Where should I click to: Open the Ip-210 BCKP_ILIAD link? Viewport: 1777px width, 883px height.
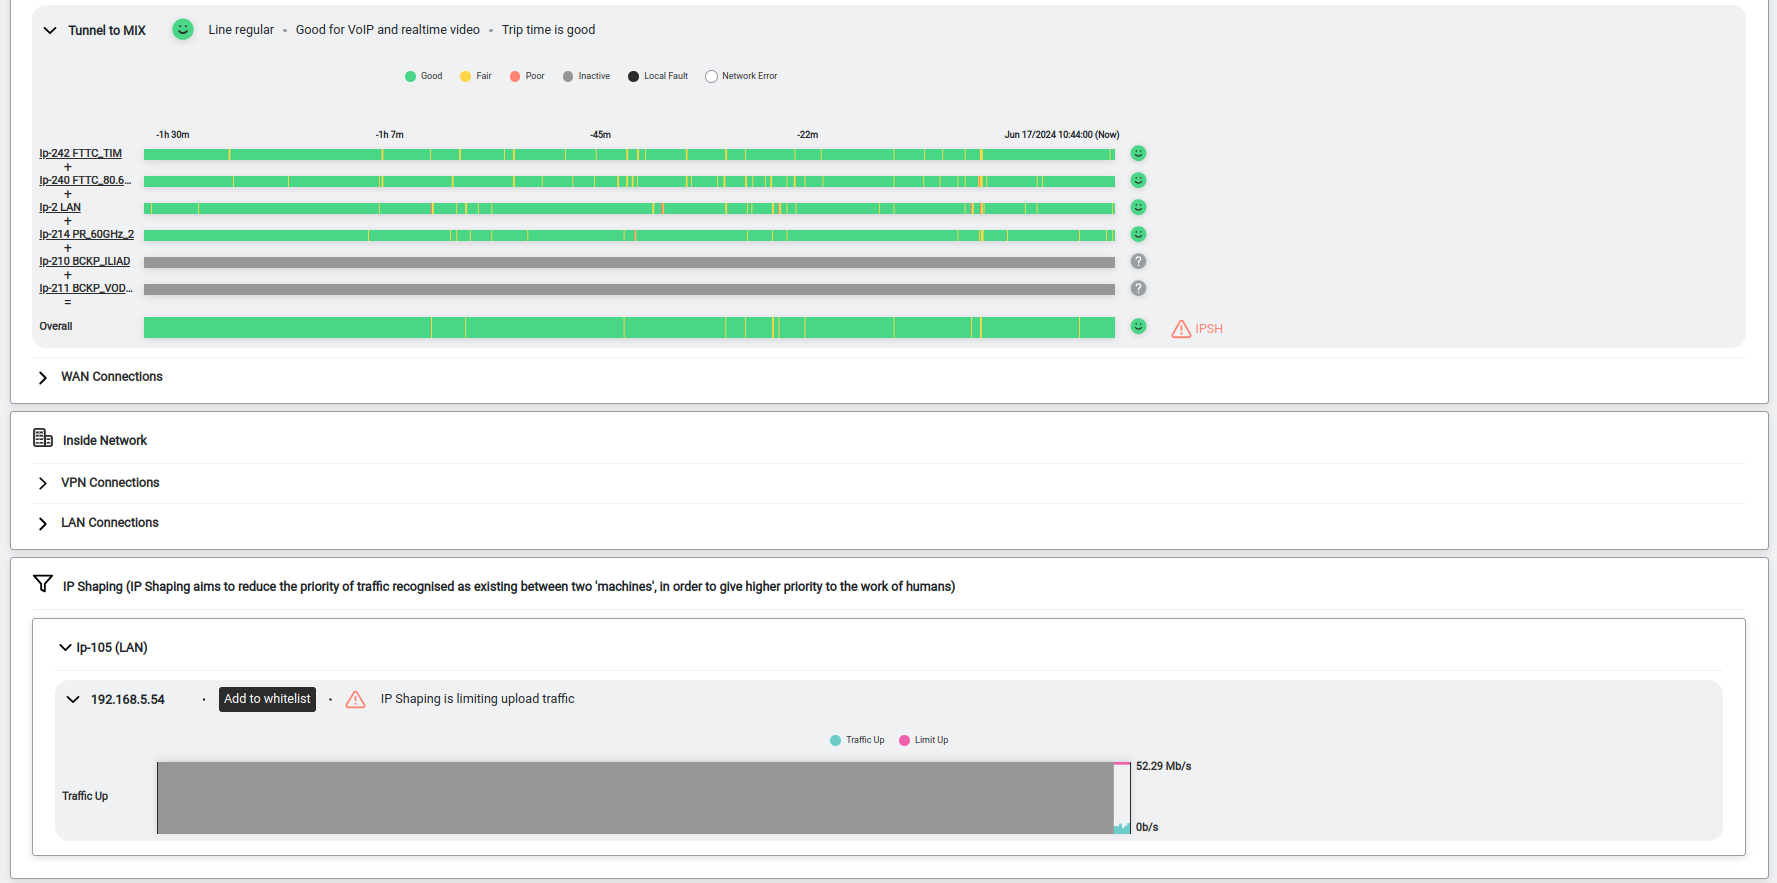pos(85,262)
